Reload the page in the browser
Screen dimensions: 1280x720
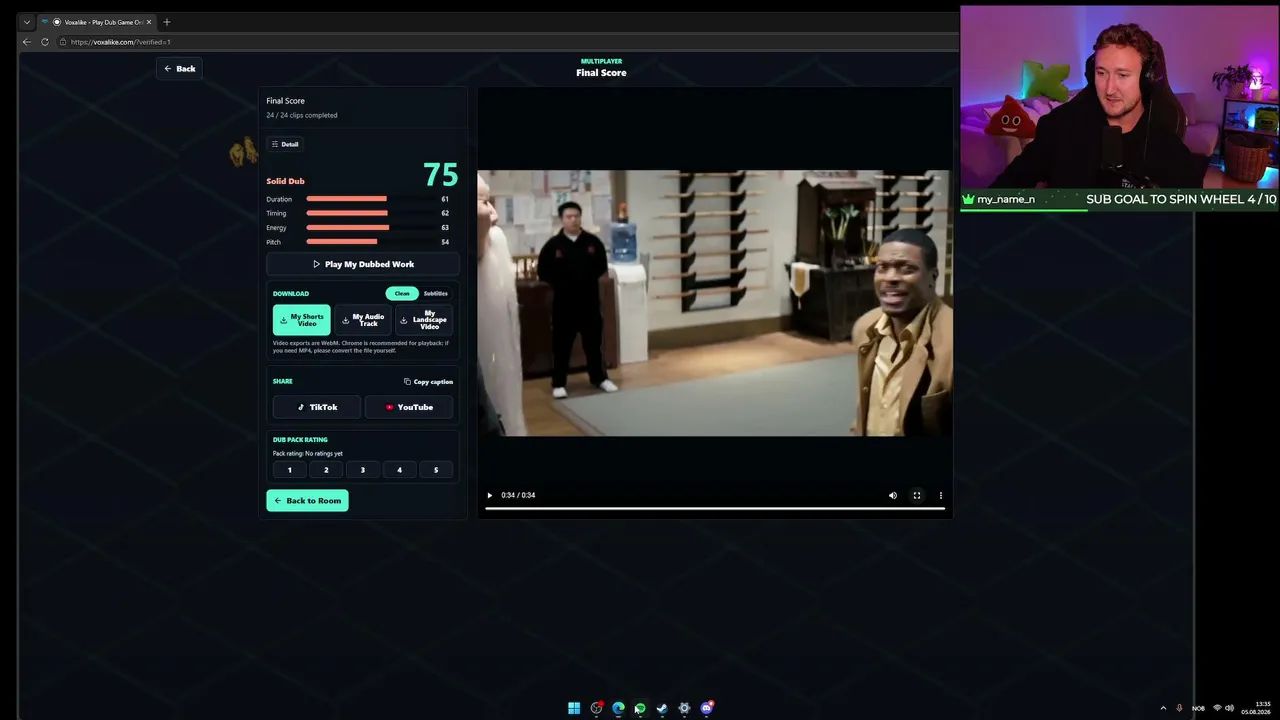[x=45, y=42]
